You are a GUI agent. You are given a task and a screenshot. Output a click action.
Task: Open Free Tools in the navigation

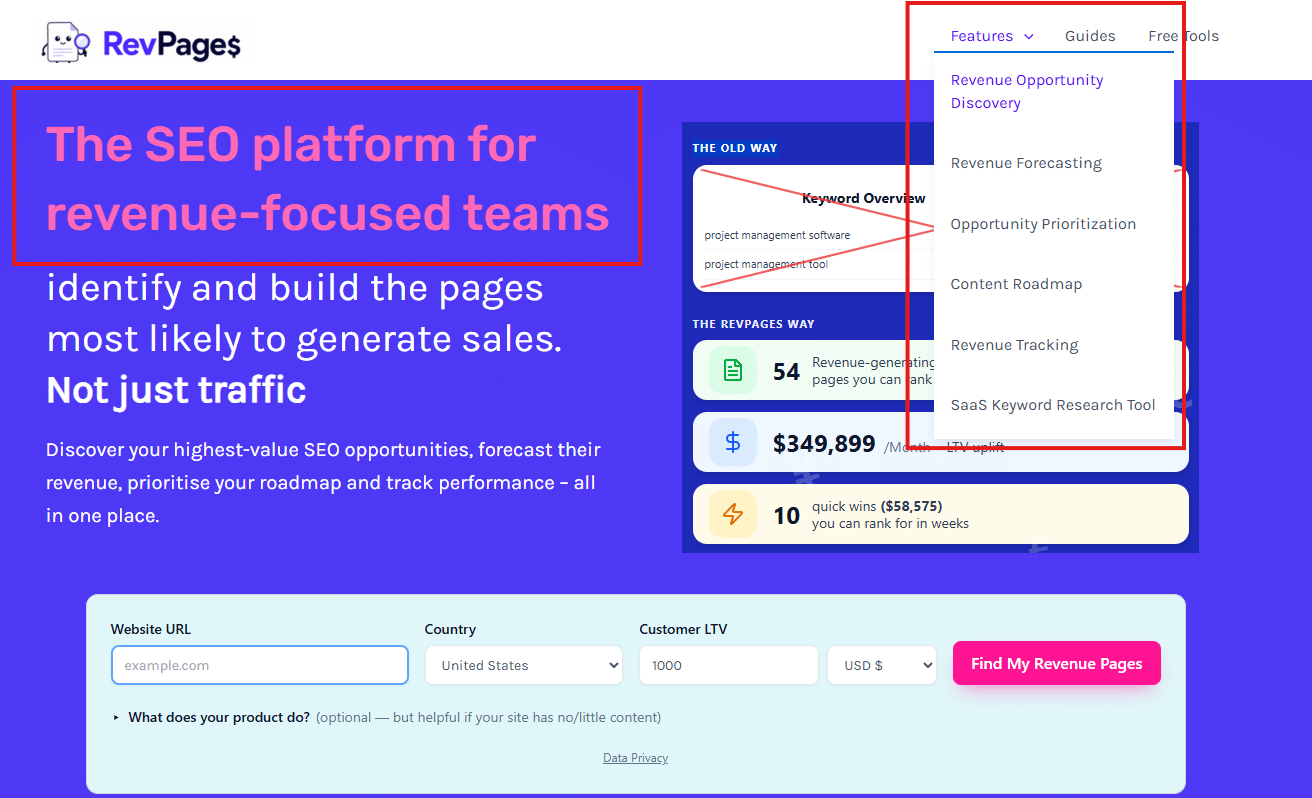(x=1183, y=36)
